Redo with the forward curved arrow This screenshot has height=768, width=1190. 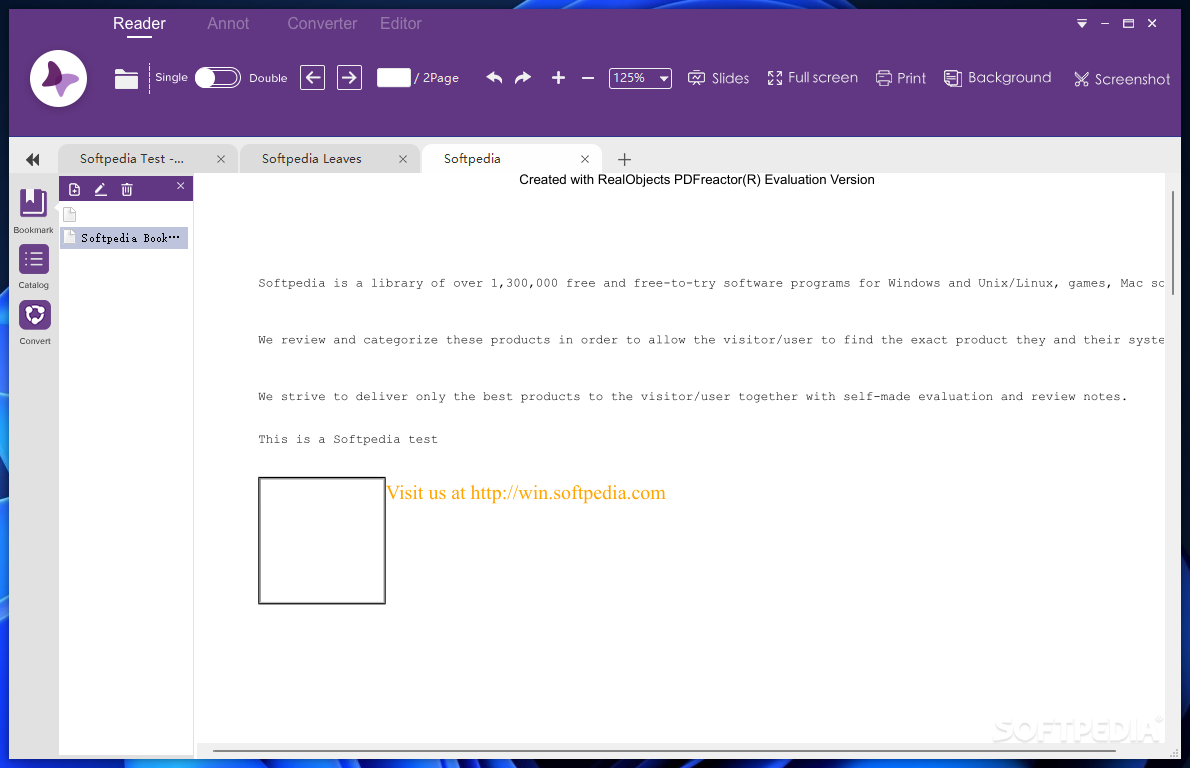523,77
